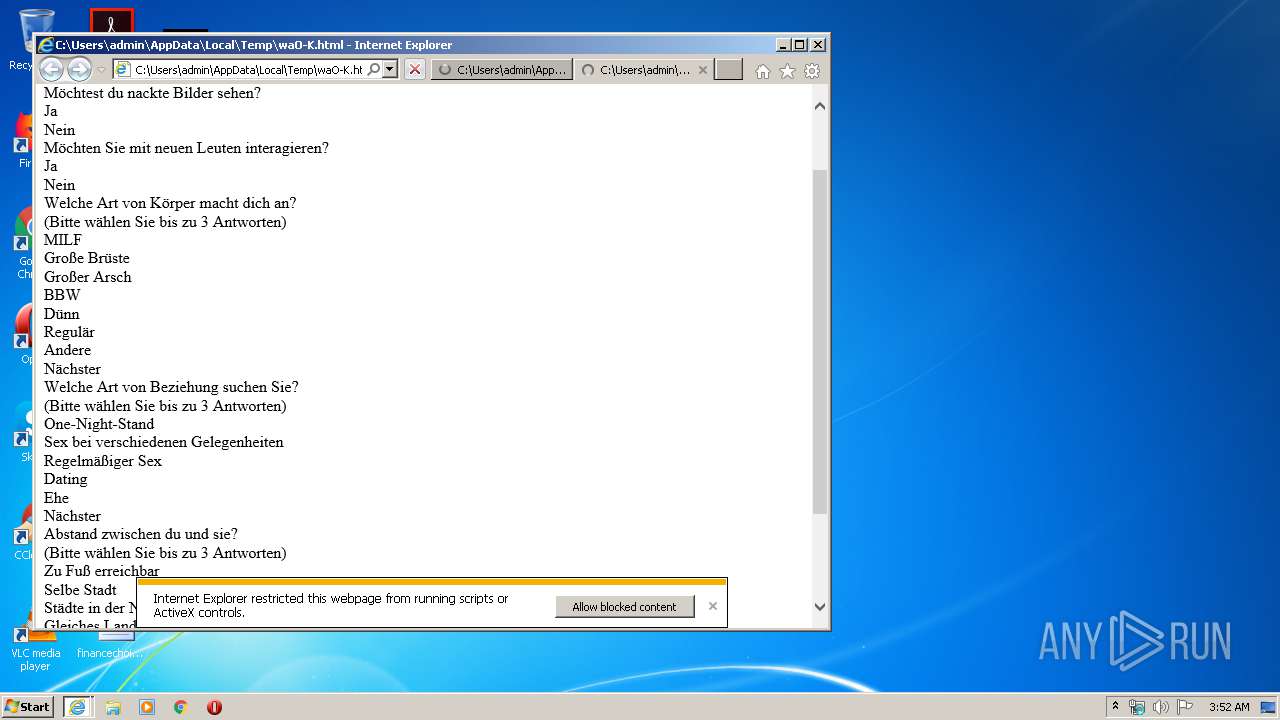Click the page scrollbar down arrow
This screenshot has width=1280, height=720.
820,607
